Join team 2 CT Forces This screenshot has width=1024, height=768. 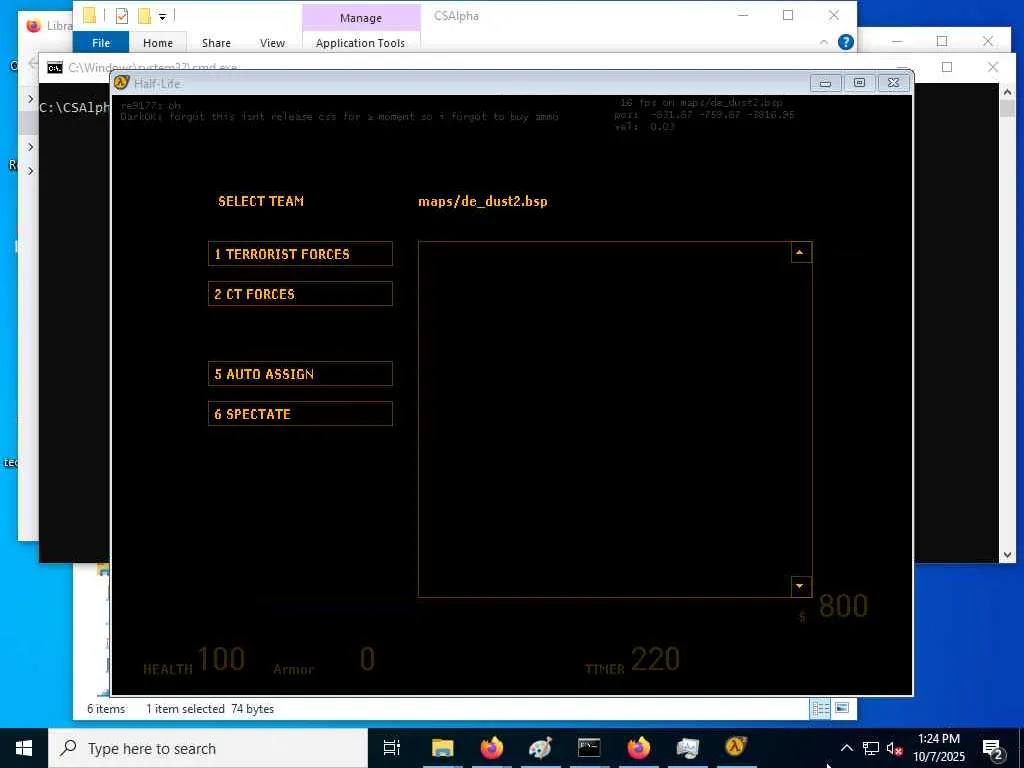300,294
